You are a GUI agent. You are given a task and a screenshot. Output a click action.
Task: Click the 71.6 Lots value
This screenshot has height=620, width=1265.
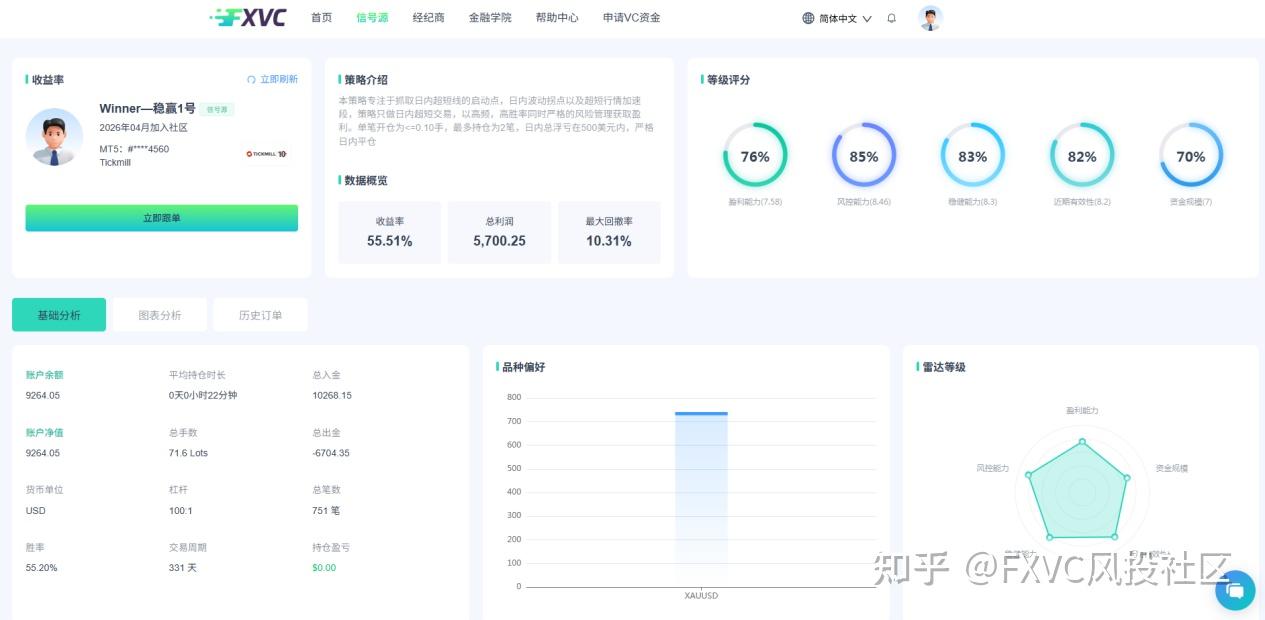(x=188, y=453)
